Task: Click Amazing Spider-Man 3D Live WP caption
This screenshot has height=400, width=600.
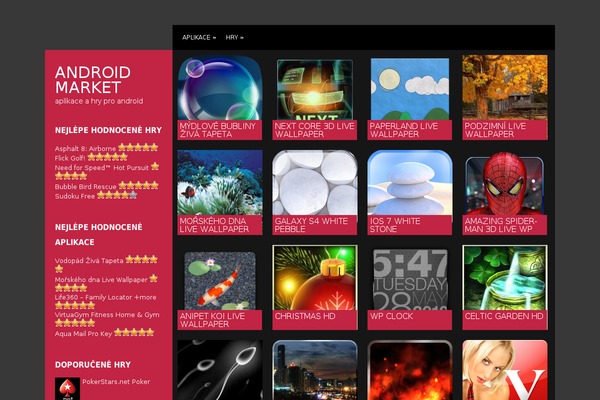Action: click(505, 225)
